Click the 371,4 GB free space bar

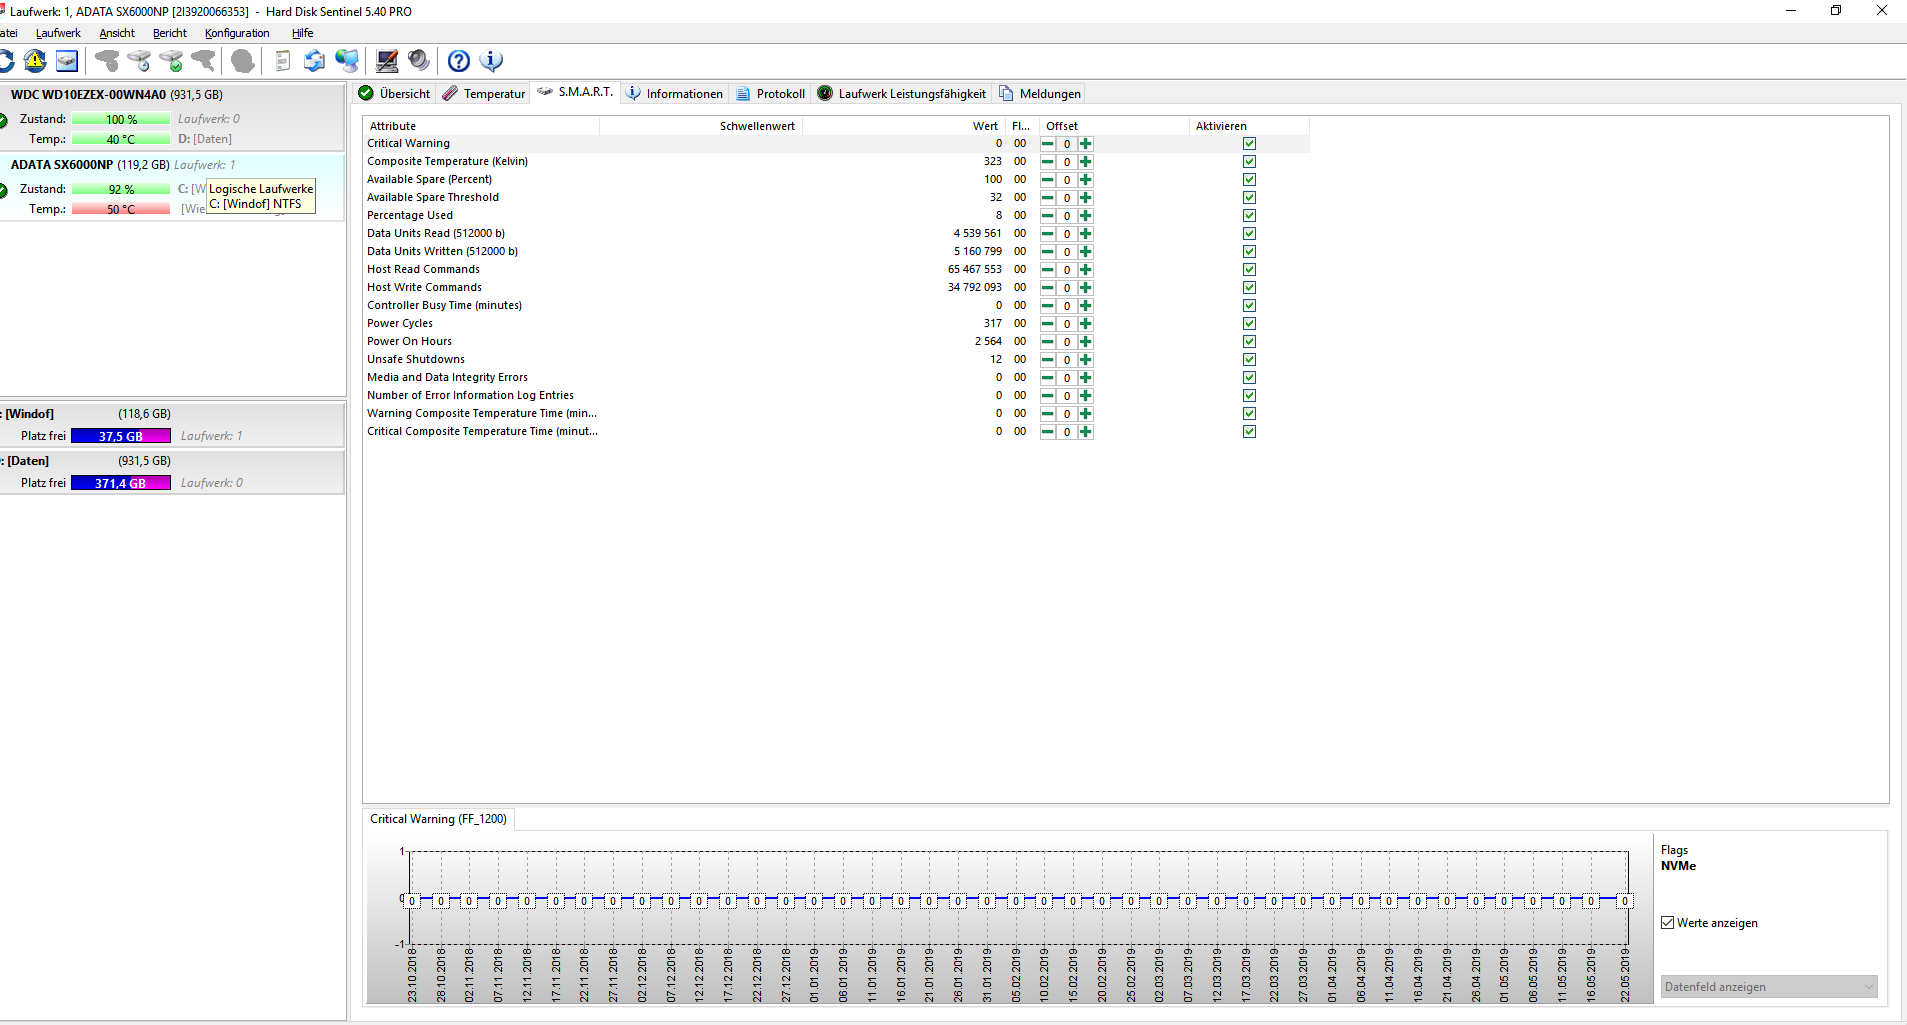pos(121,483)
